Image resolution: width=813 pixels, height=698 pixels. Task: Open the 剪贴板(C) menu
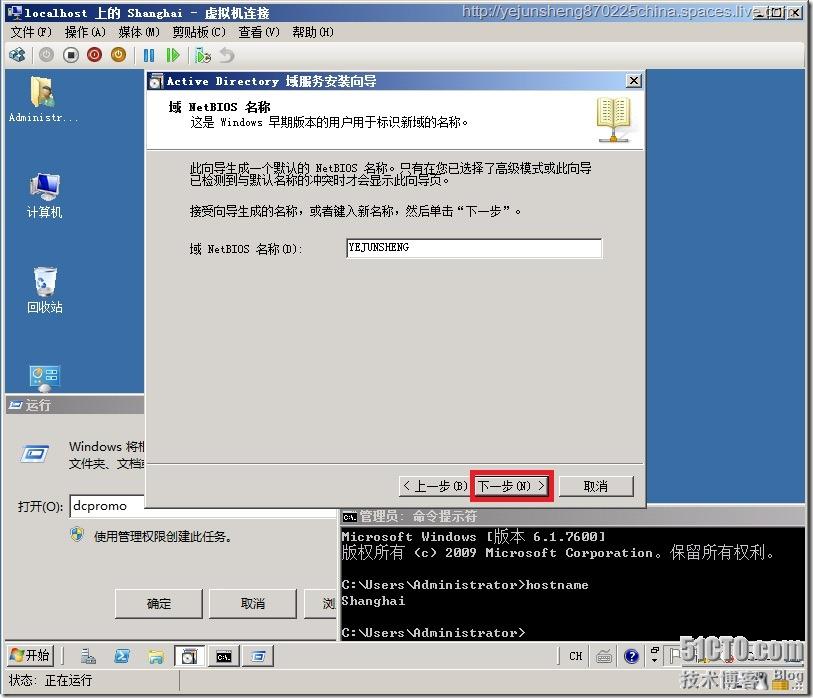click(x=199, y=32)
